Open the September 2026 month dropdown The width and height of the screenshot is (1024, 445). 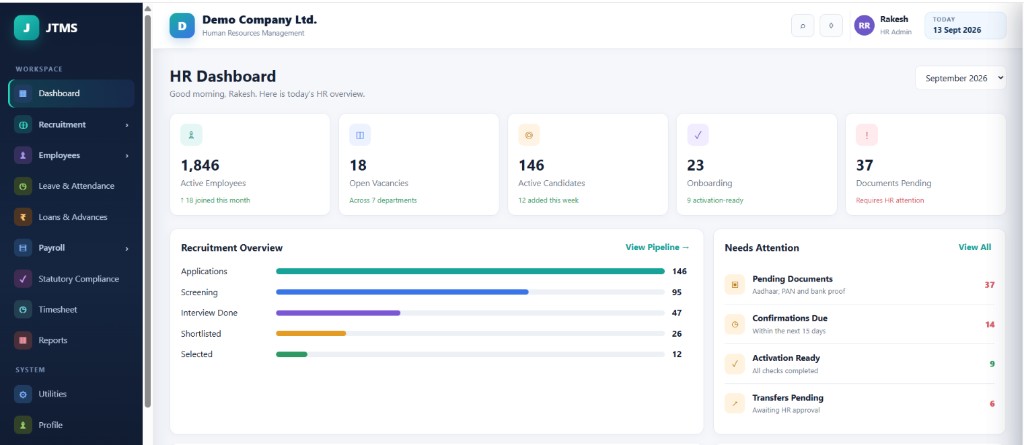(x=960, y=78)
